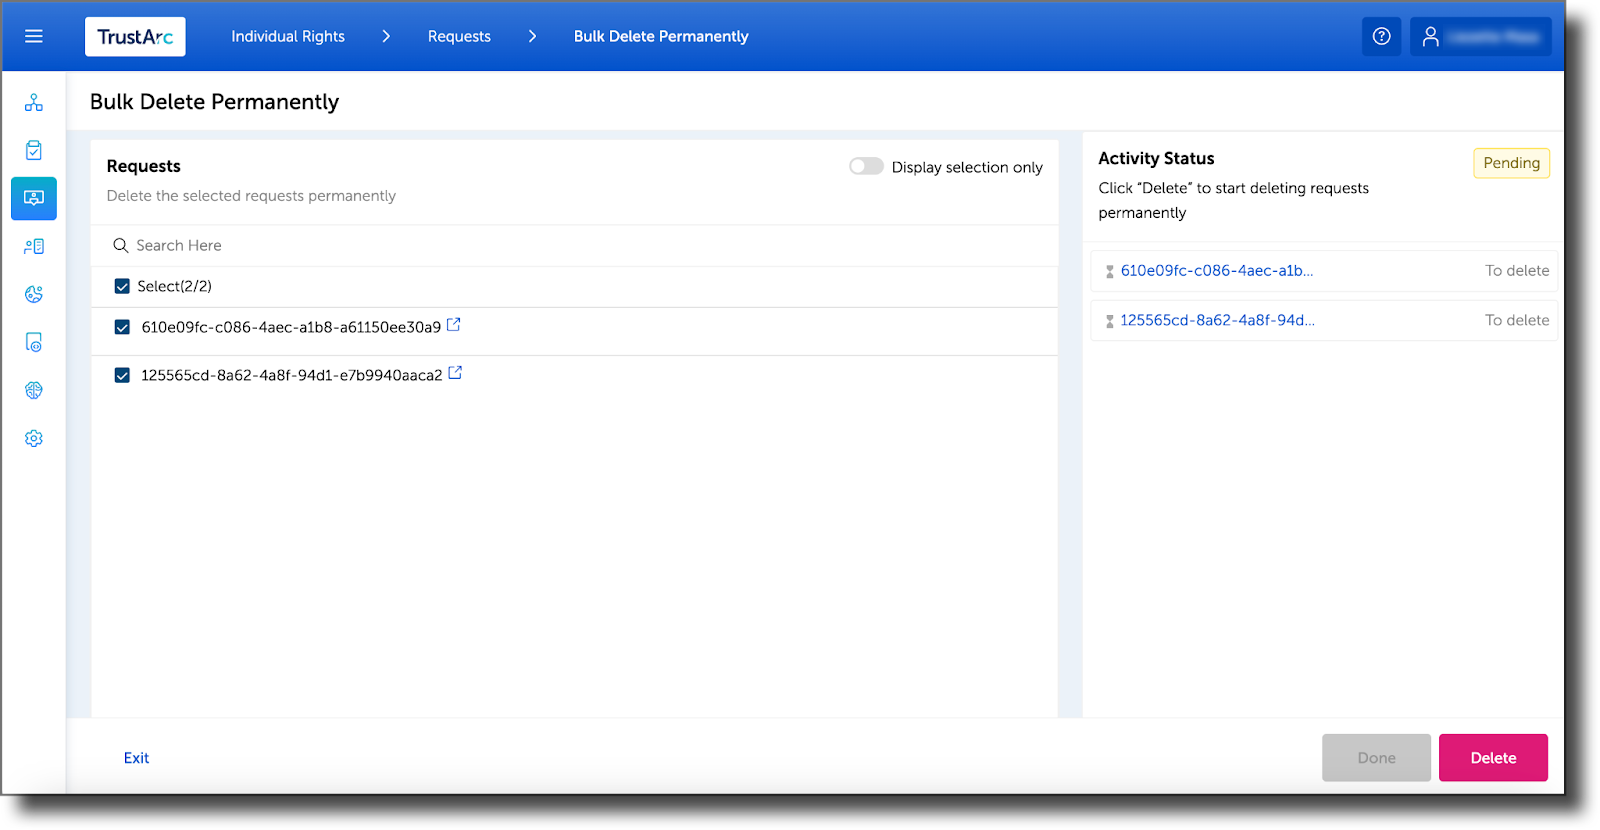
Task: Open request 125565cd external link icon
Action: (x=455, y=373)
